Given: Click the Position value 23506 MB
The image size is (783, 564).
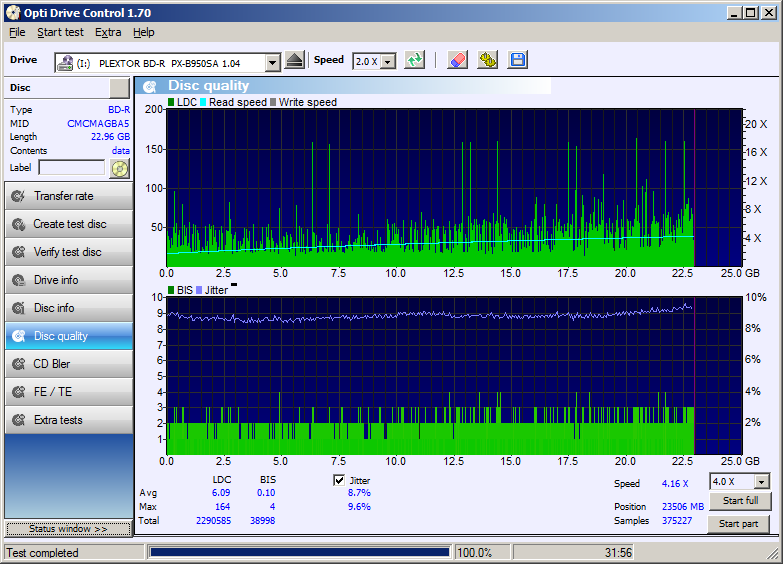Looking at the screenshot, I should point(683,507).
